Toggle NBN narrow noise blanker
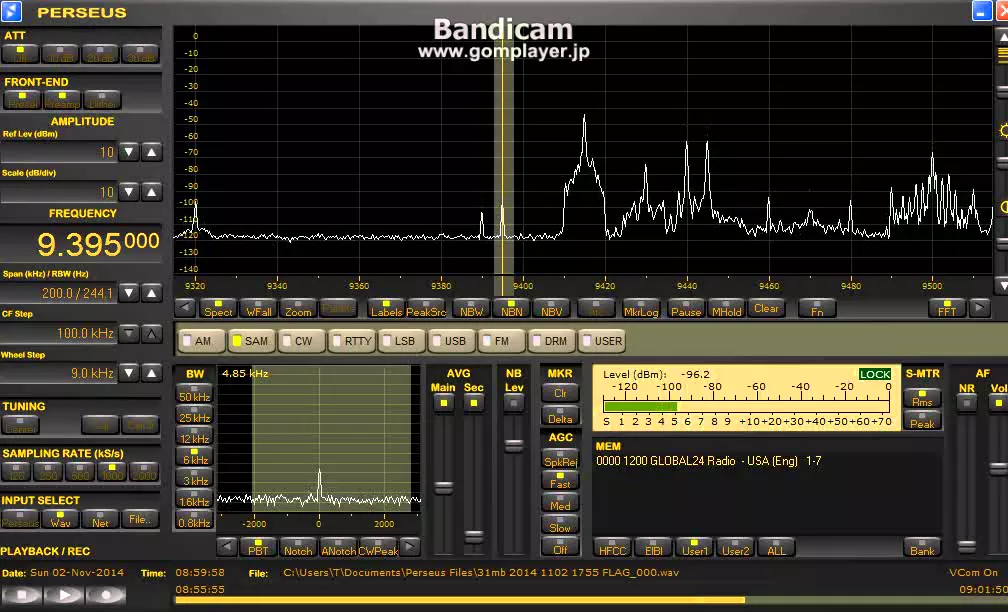The height and width of the screenshot is (612, 1008). (512, 309)
